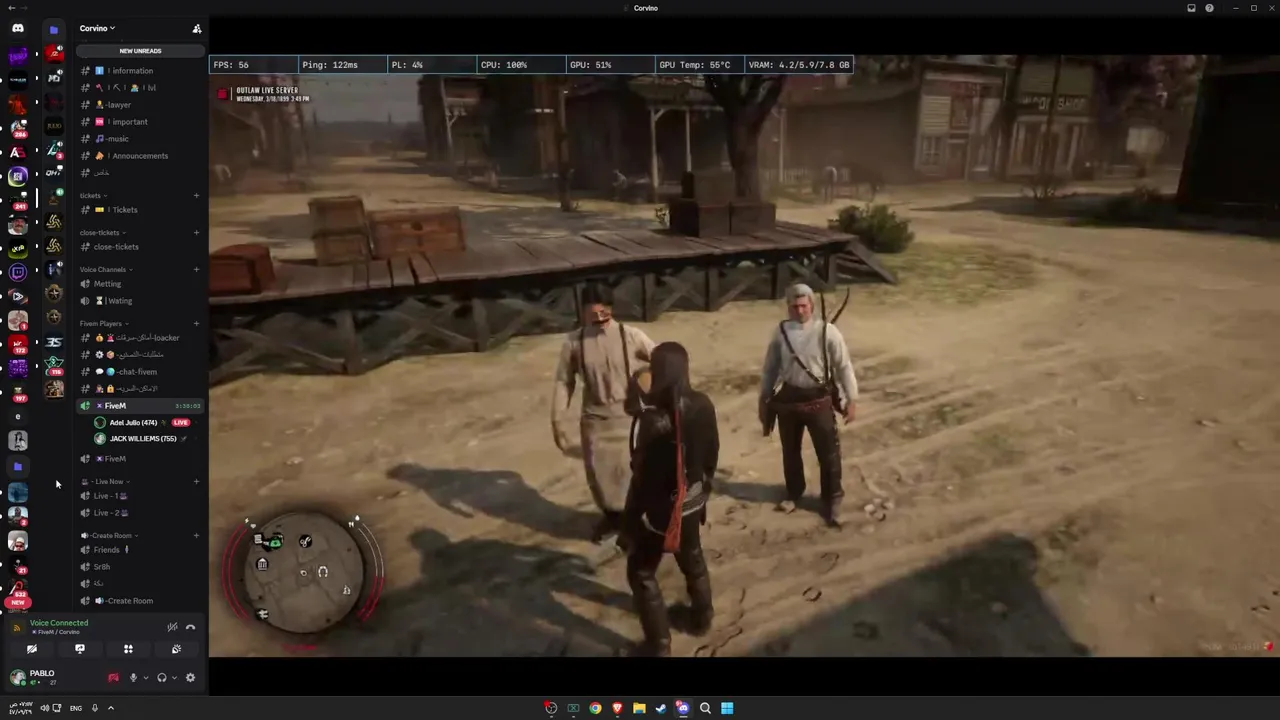Join the Wating voice channel
The width and height of the screenshot is (1280, 720).
pos(140,301)
